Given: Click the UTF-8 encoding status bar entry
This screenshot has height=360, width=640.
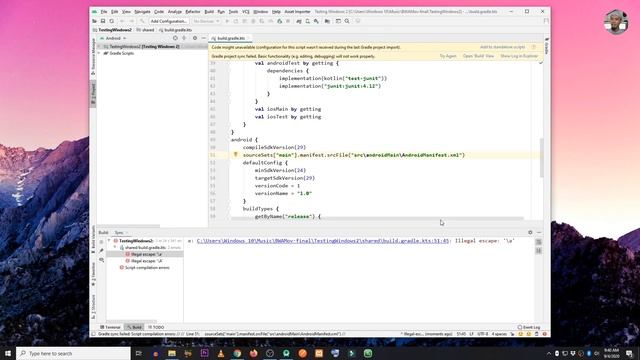Looking at the screenshot, I should [x=482, y=334].
